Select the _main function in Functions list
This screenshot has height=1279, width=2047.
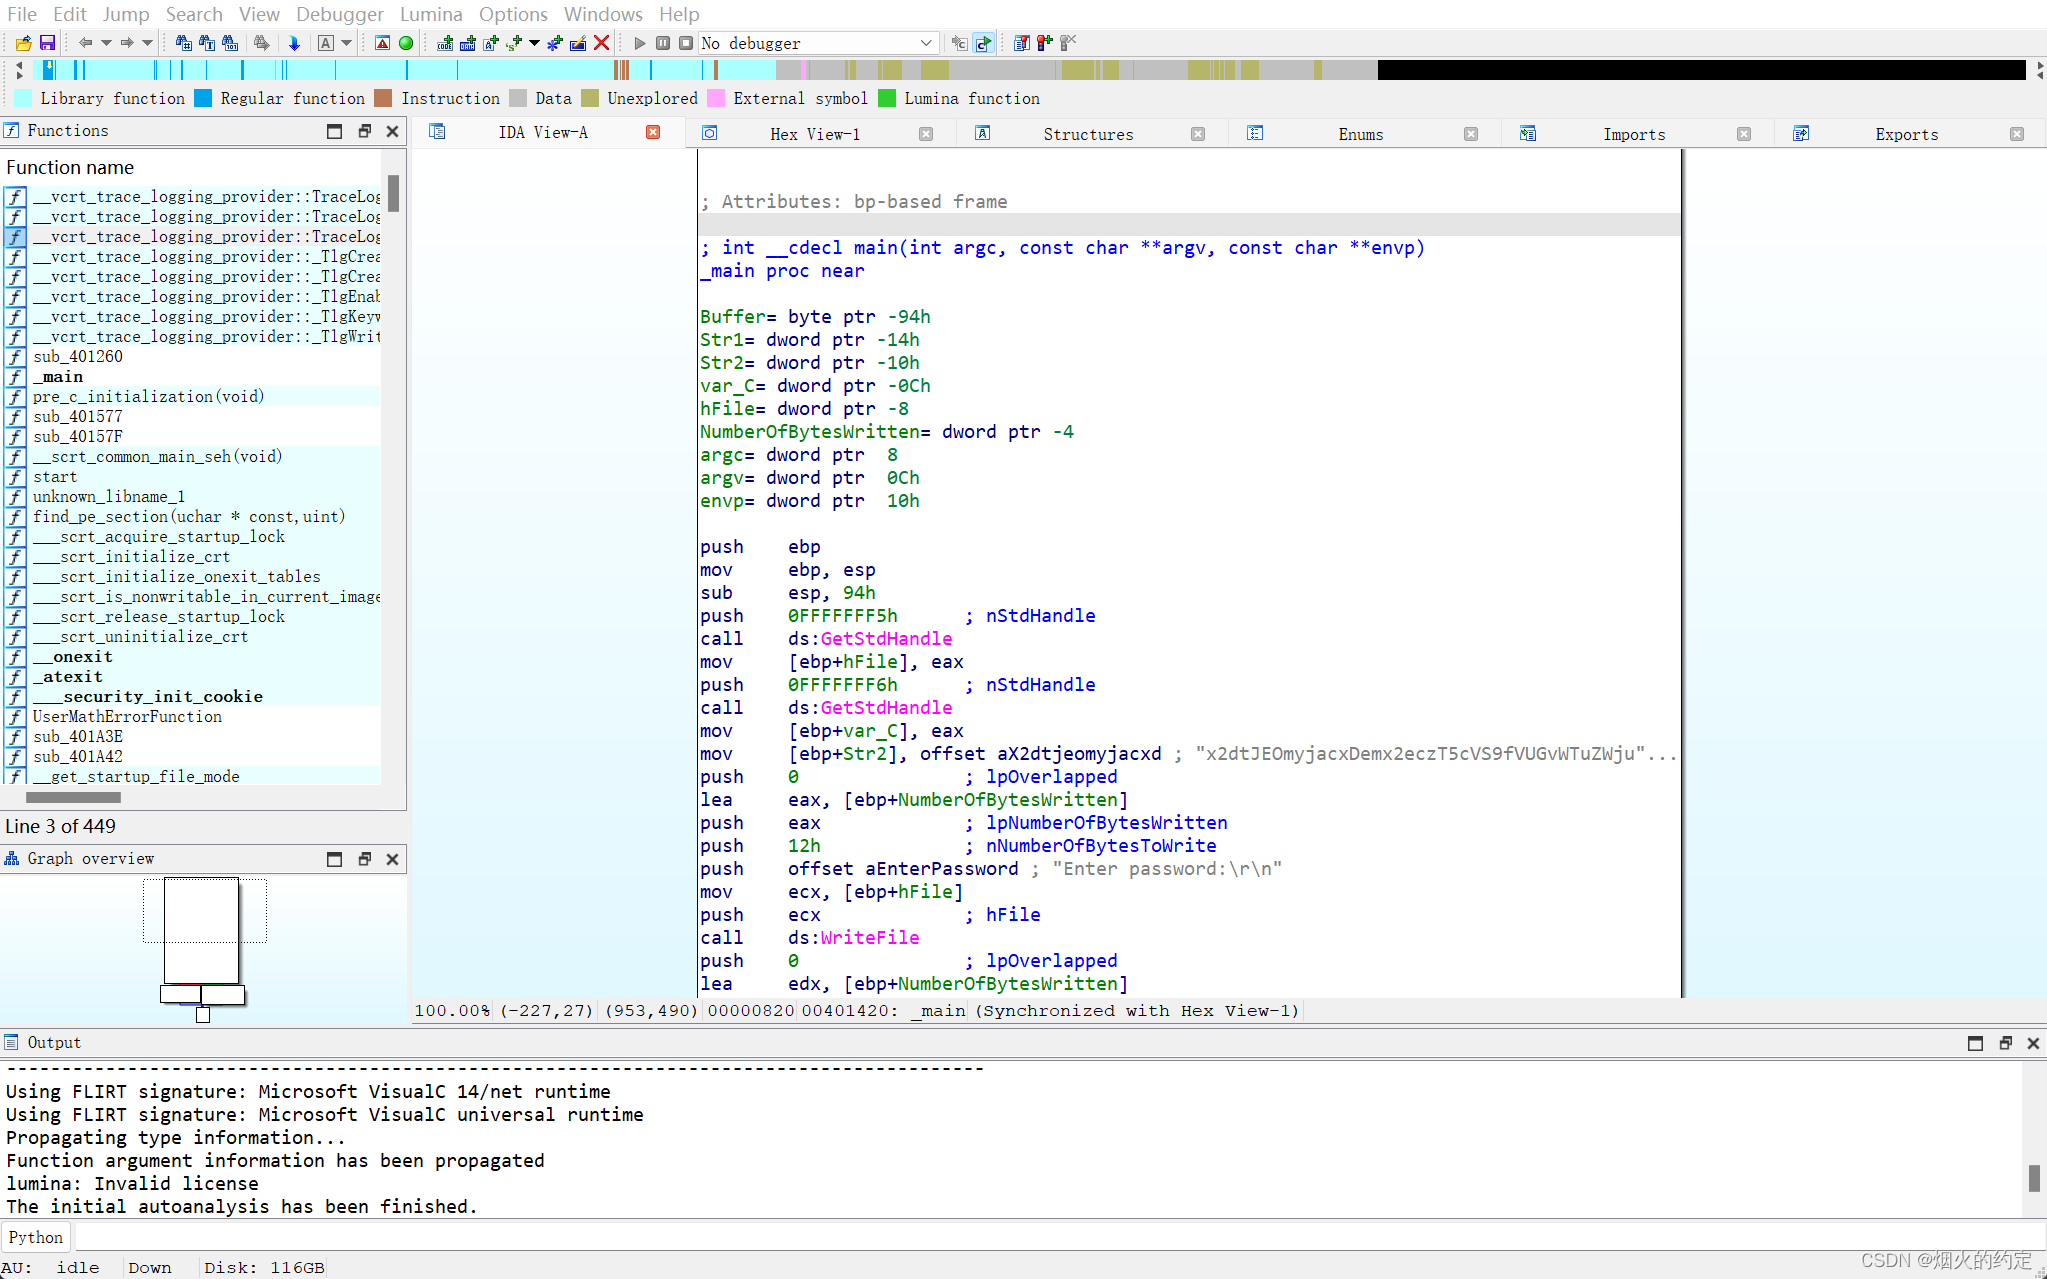click(58, 376)
